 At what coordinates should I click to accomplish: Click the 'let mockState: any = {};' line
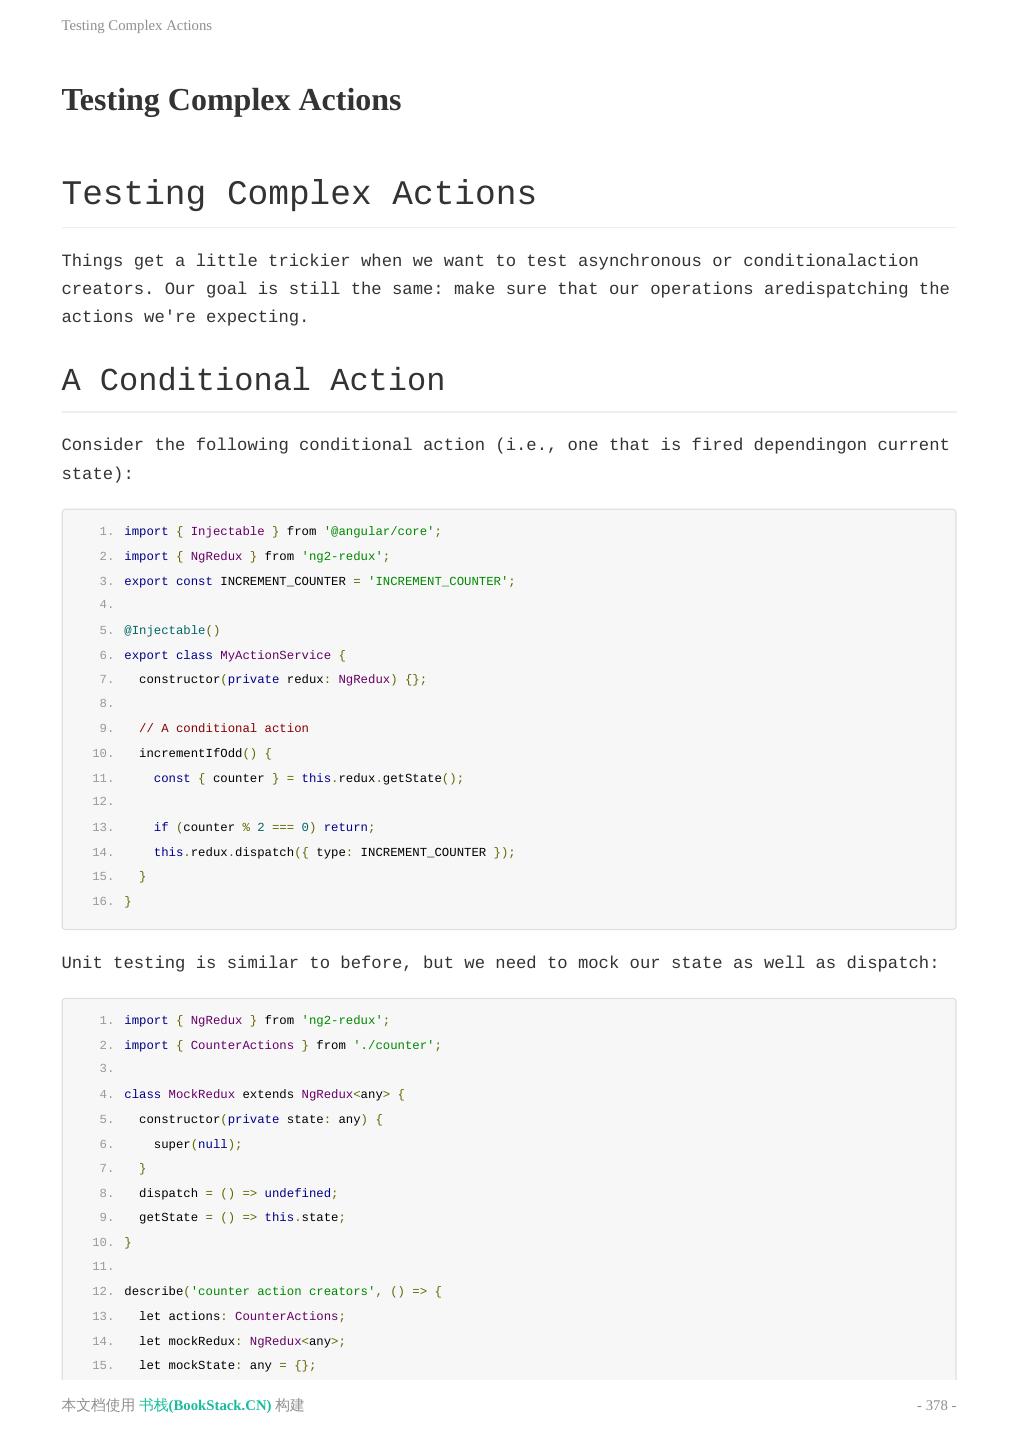(x=227, y=1365)
